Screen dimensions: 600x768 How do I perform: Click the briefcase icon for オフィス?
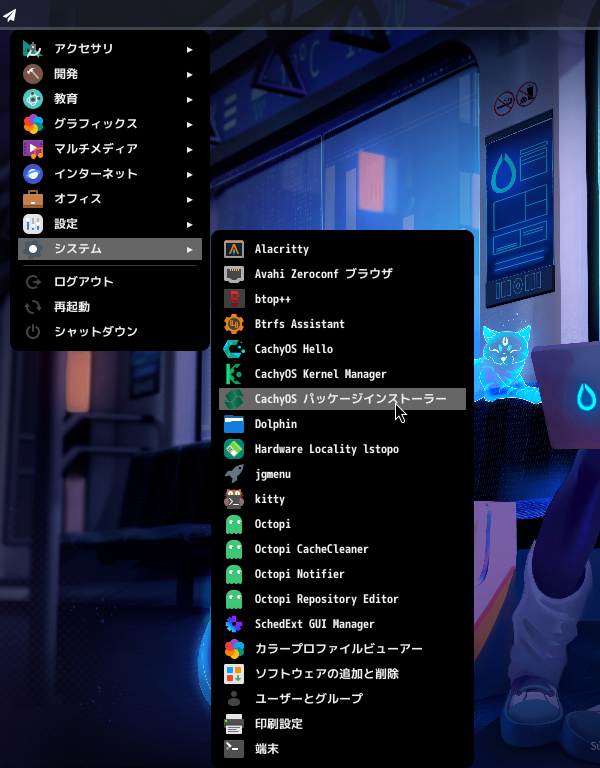[x=33, y=199]
